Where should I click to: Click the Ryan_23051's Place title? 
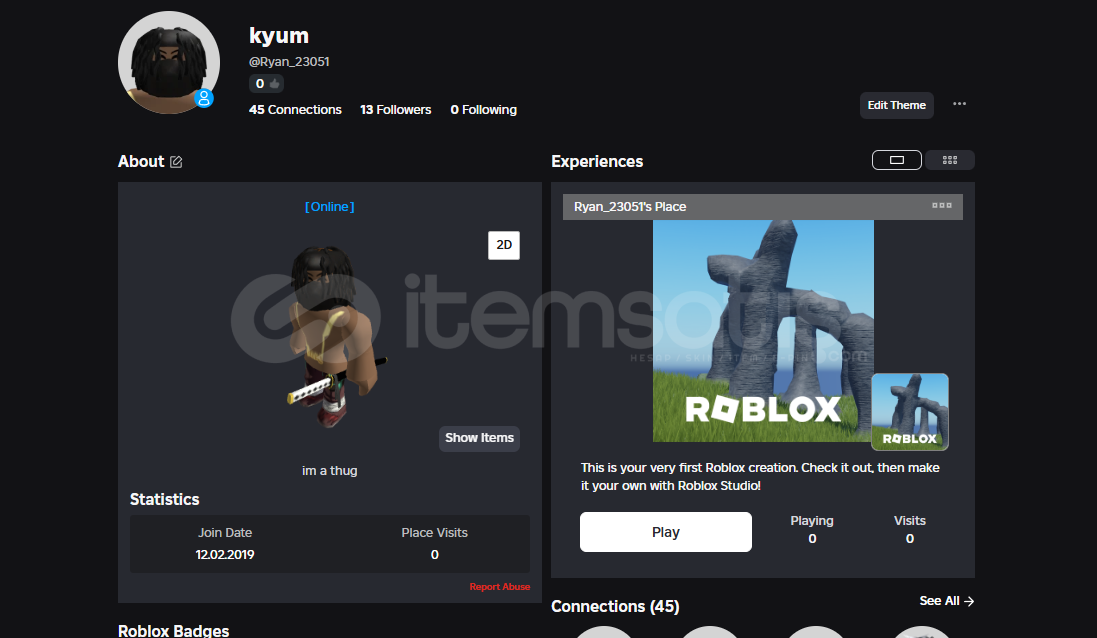(x=630, y=207)
